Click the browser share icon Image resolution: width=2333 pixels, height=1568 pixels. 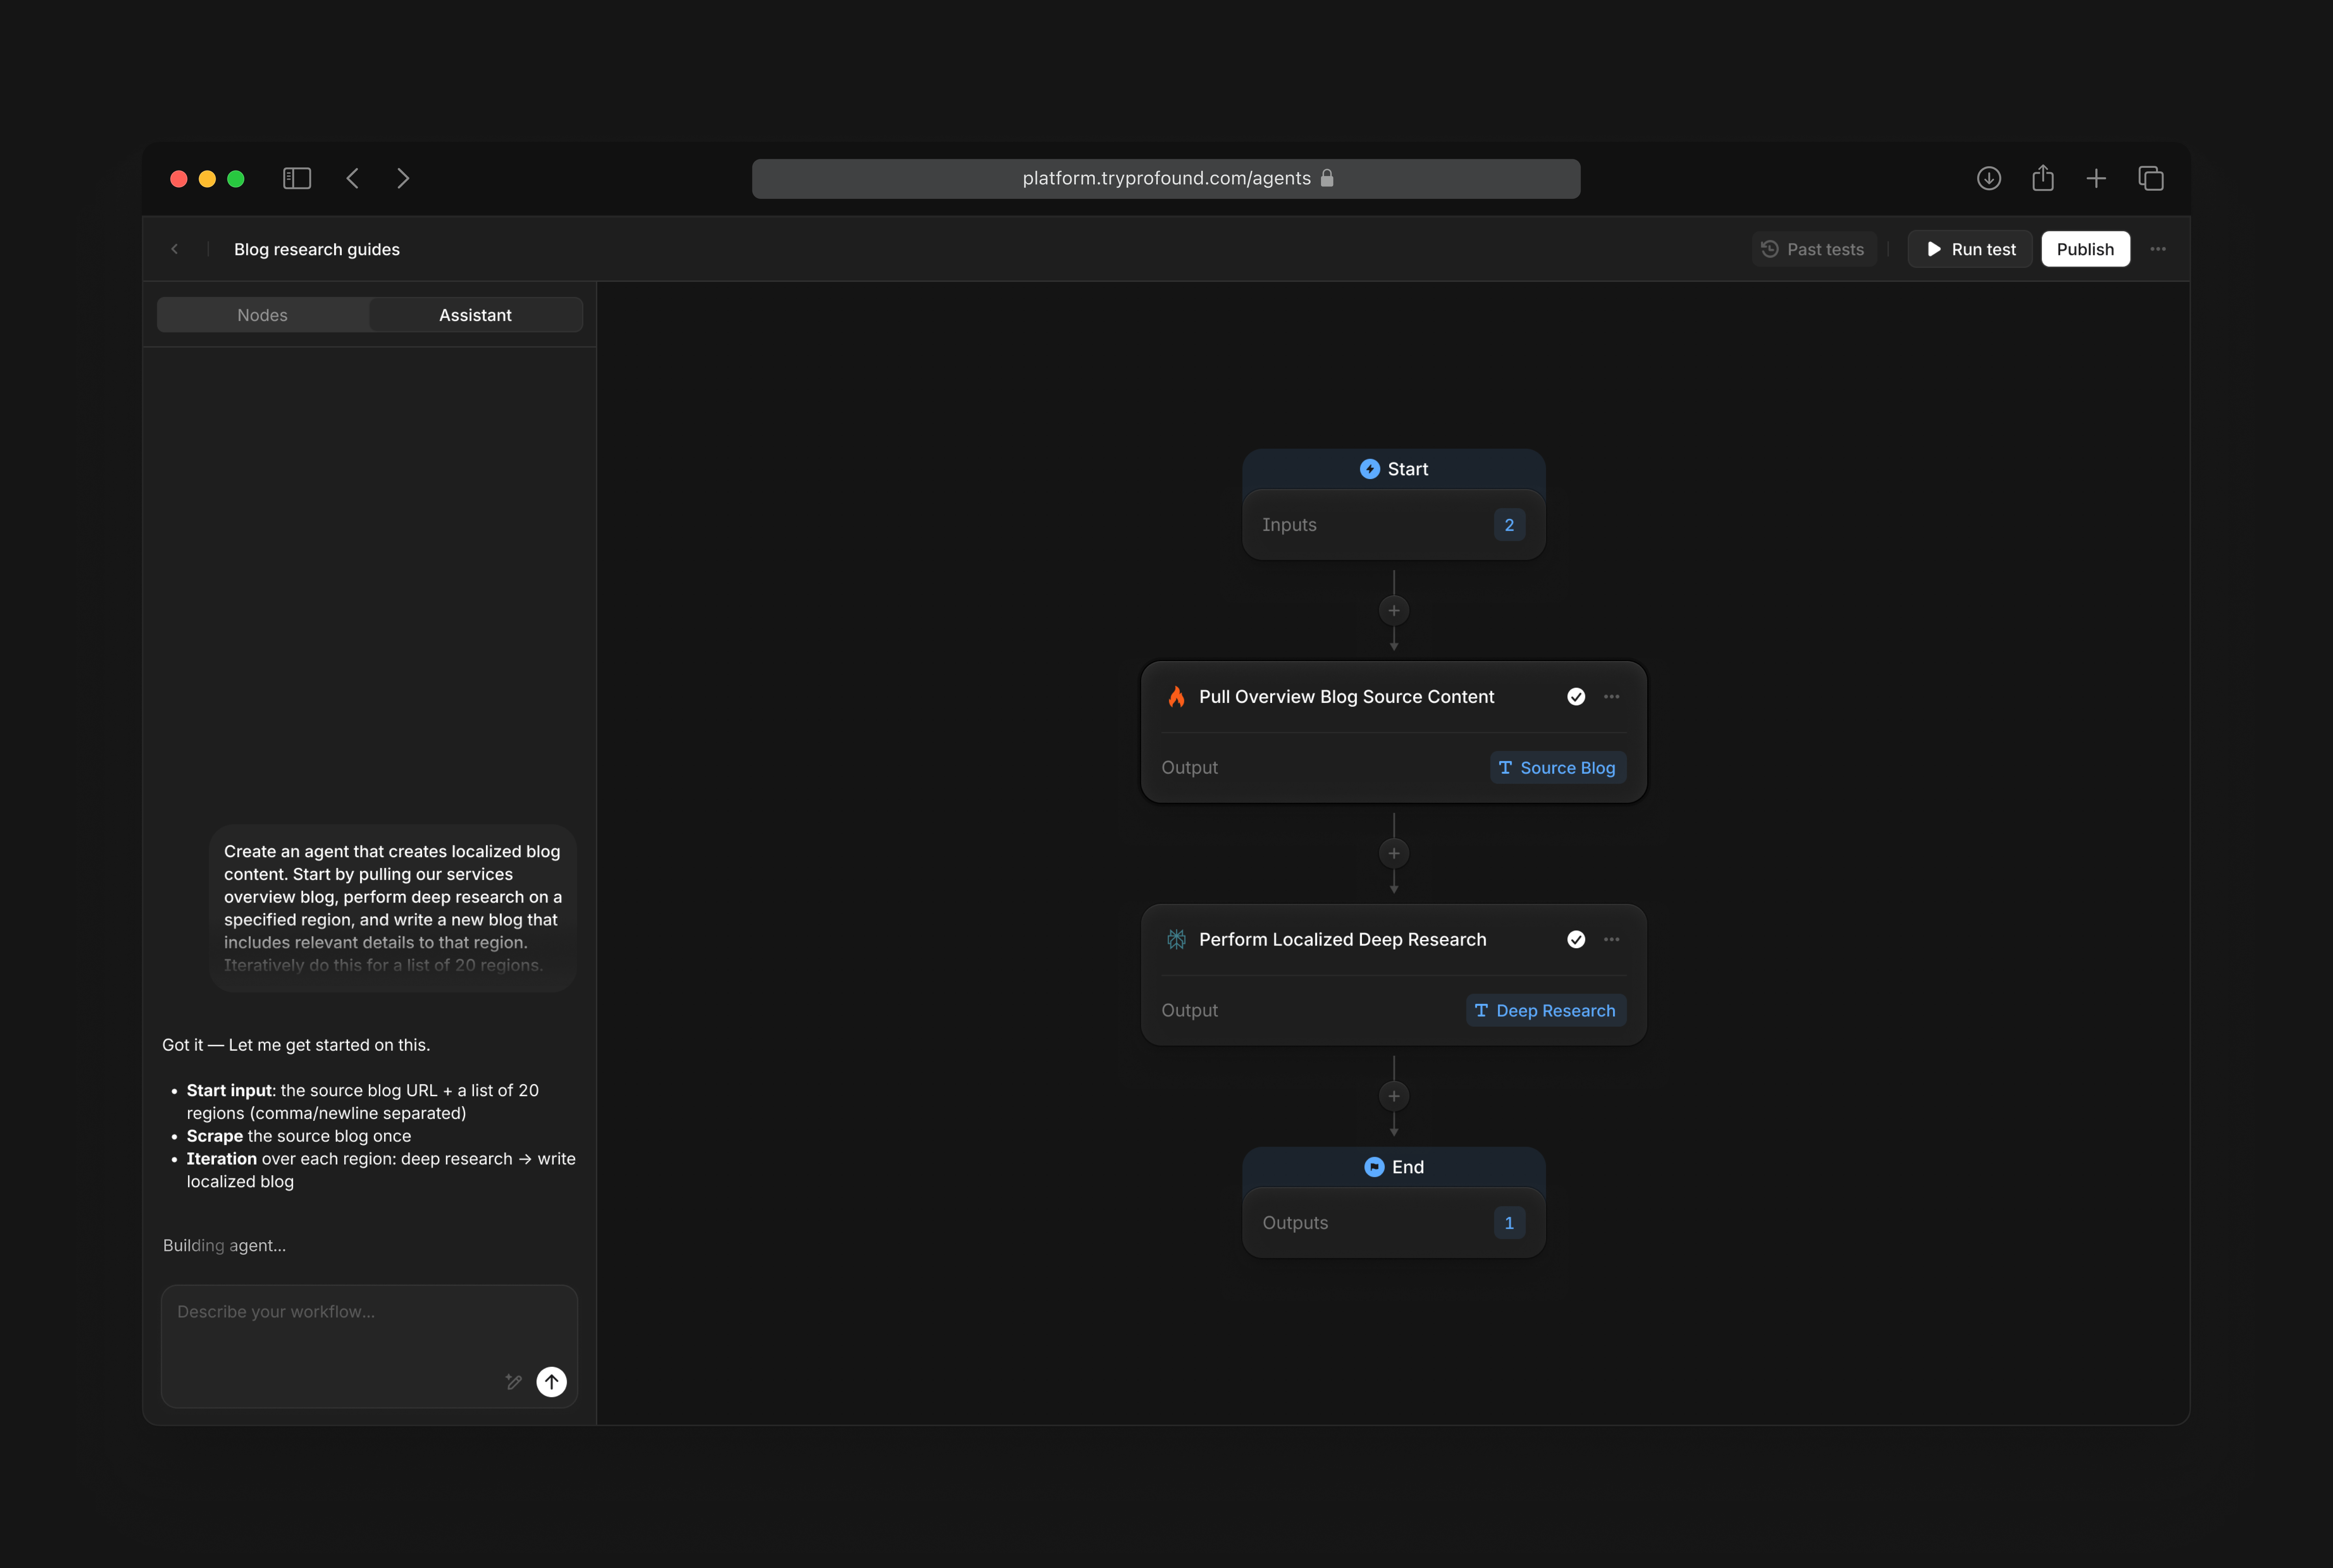point(2043,178)
